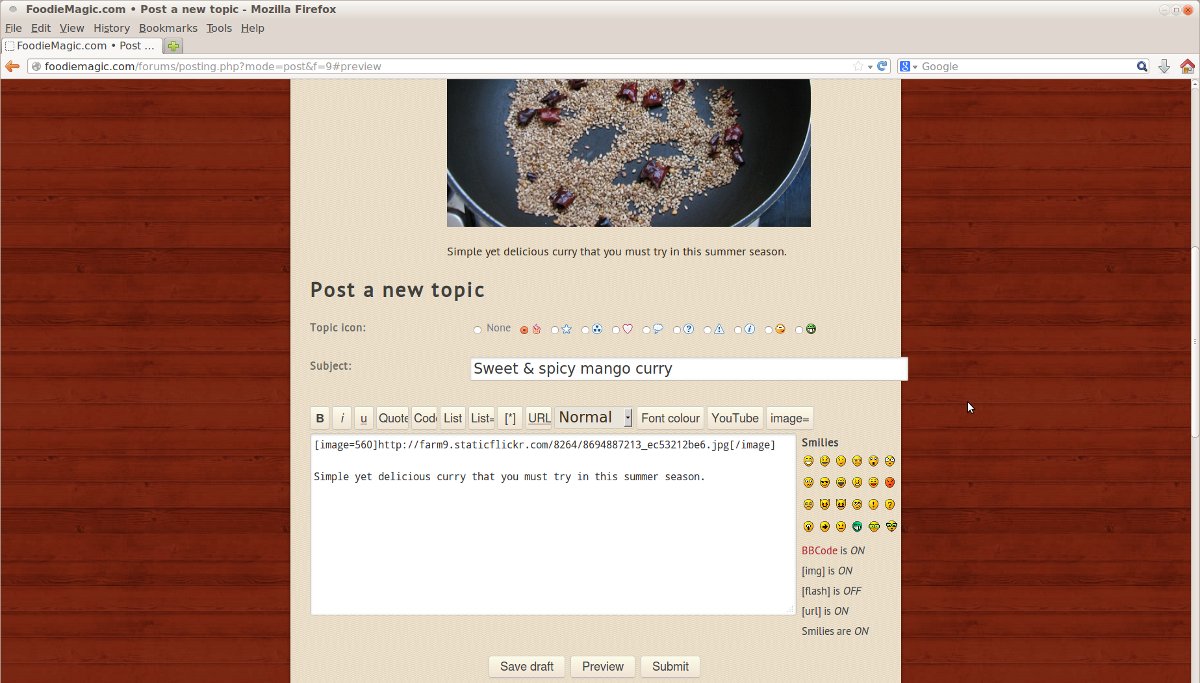
Task: Click the Code BBCode button
Action: (425, 418)
